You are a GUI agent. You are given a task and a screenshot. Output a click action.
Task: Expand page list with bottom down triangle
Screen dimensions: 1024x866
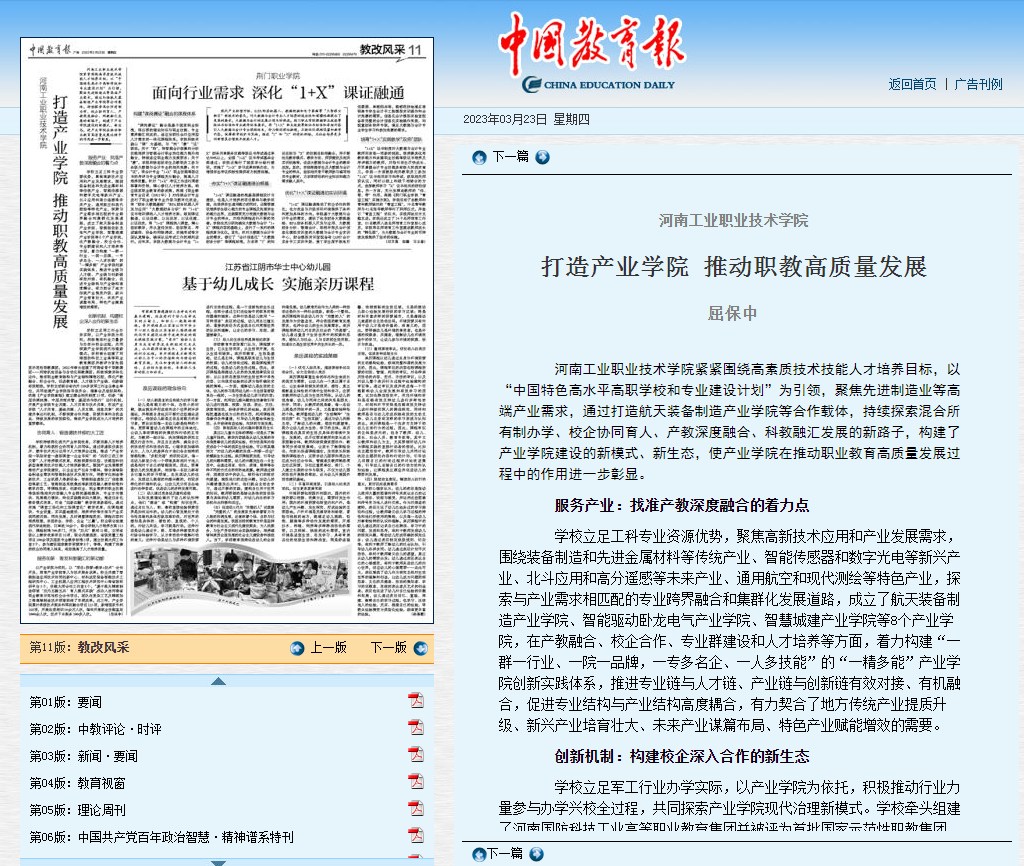(219, 863)
